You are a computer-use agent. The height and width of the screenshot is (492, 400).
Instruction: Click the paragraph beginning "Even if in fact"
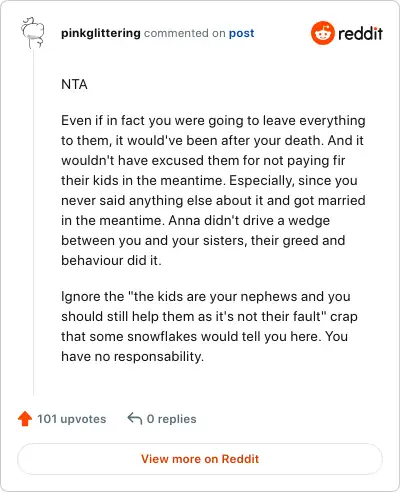pos(213,190)
